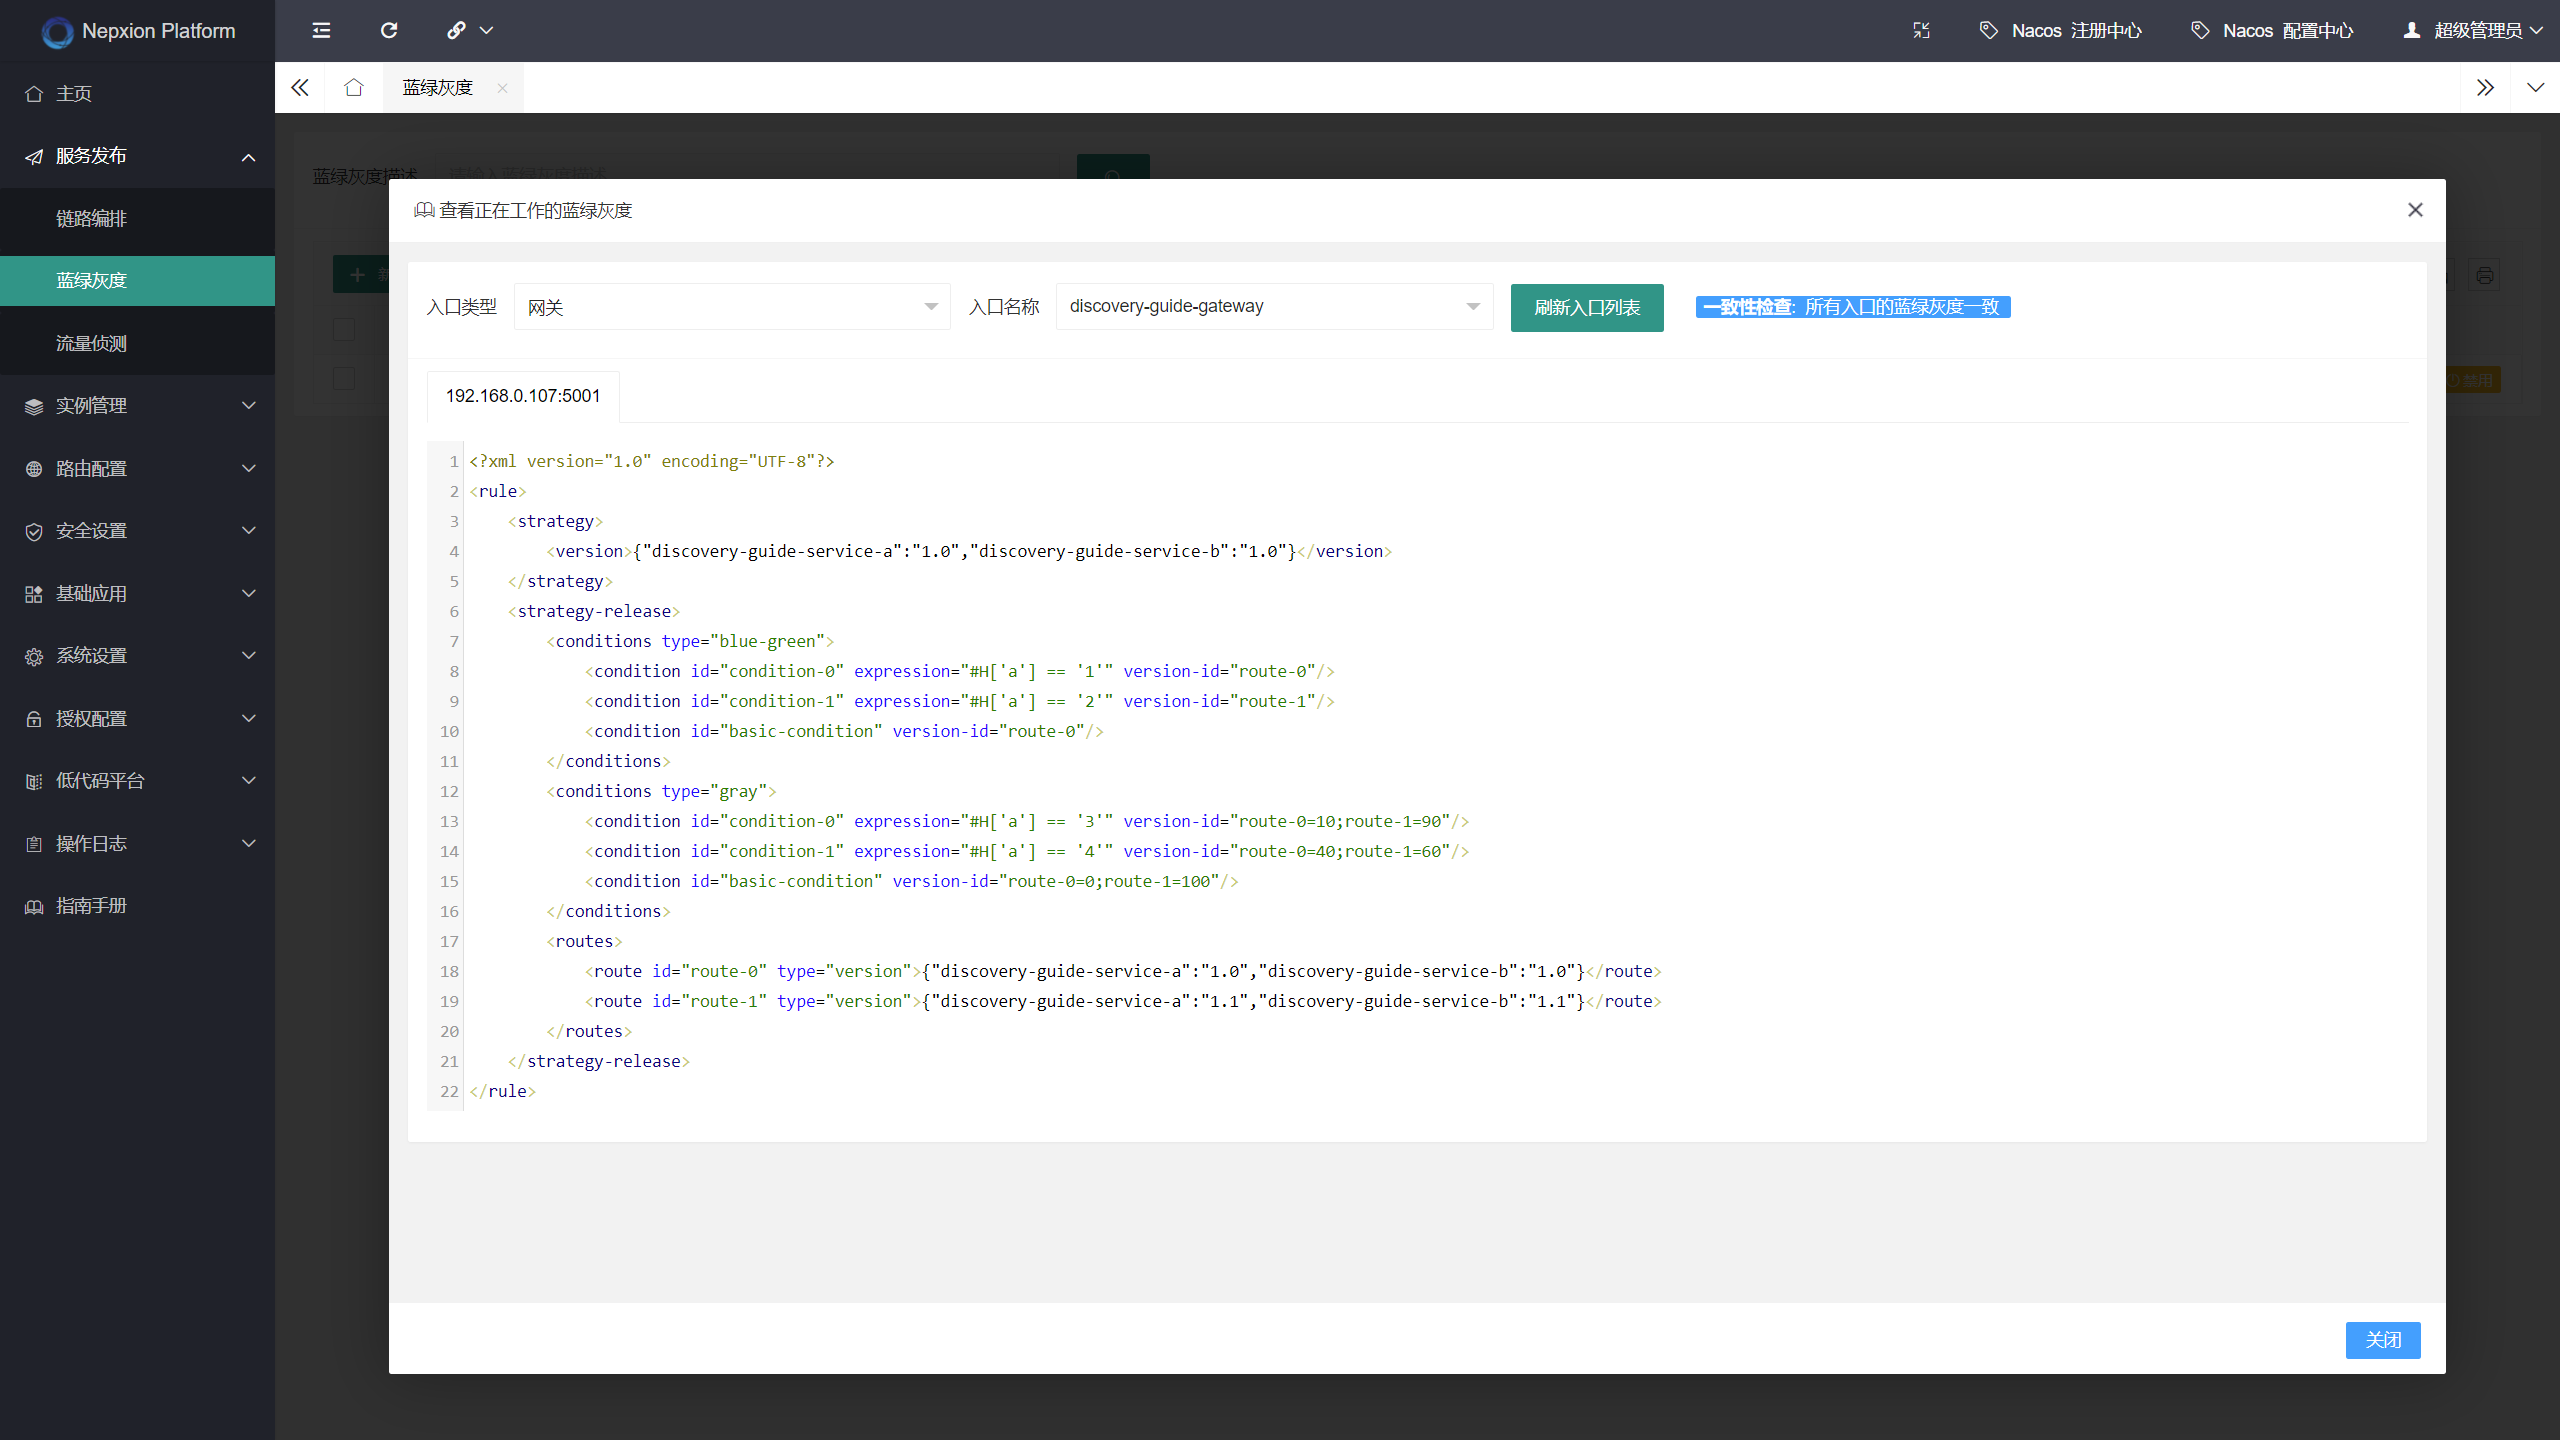2560x1440 pixels.
Task: Click the 刷新入口列表 button
Action: pos(1586,307)
